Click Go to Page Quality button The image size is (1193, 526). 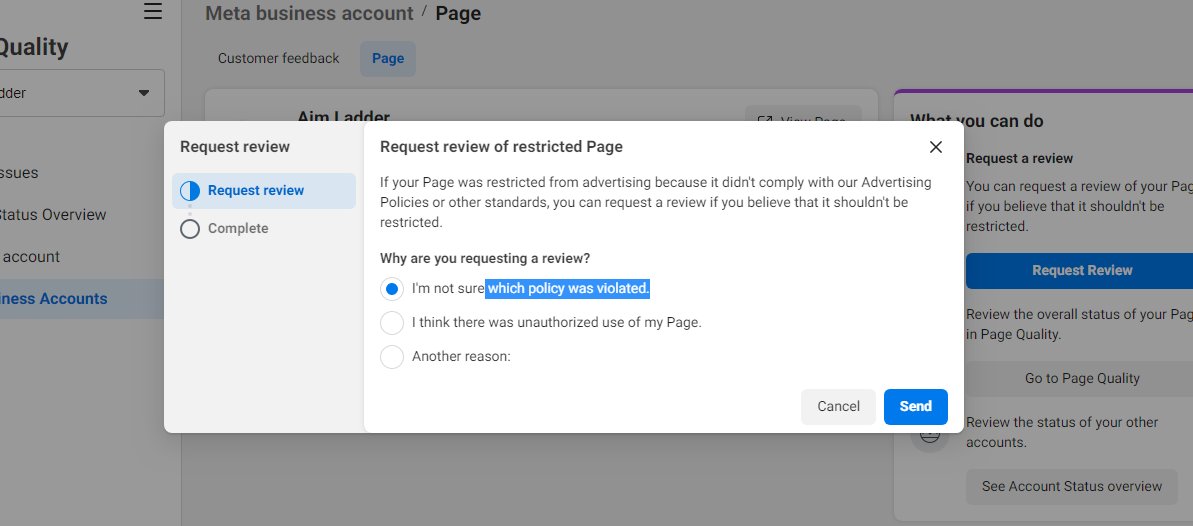tap(1081, 378)
